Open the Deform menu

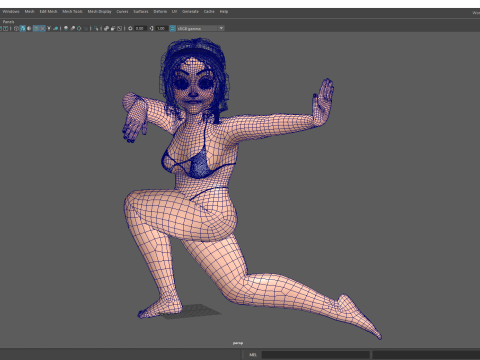pyautogui.click(x=160, y=12)
